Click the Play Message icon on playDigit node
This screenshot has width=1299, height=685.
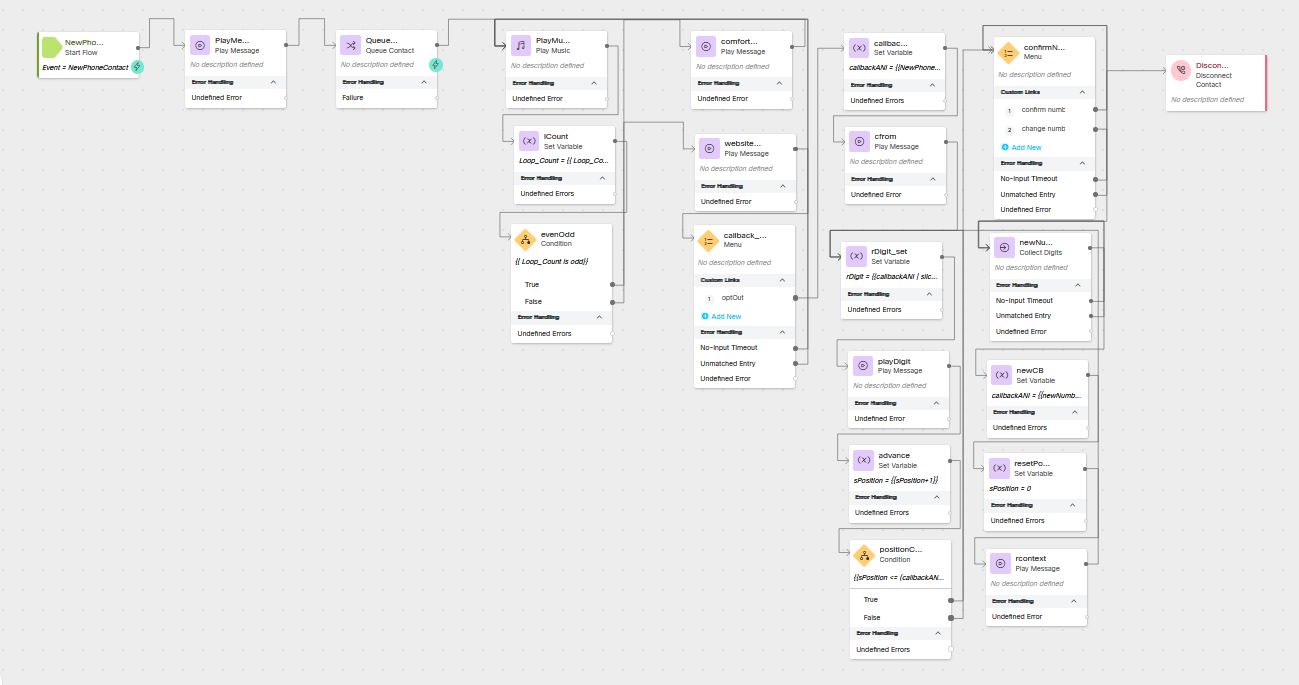pos(864,365)
